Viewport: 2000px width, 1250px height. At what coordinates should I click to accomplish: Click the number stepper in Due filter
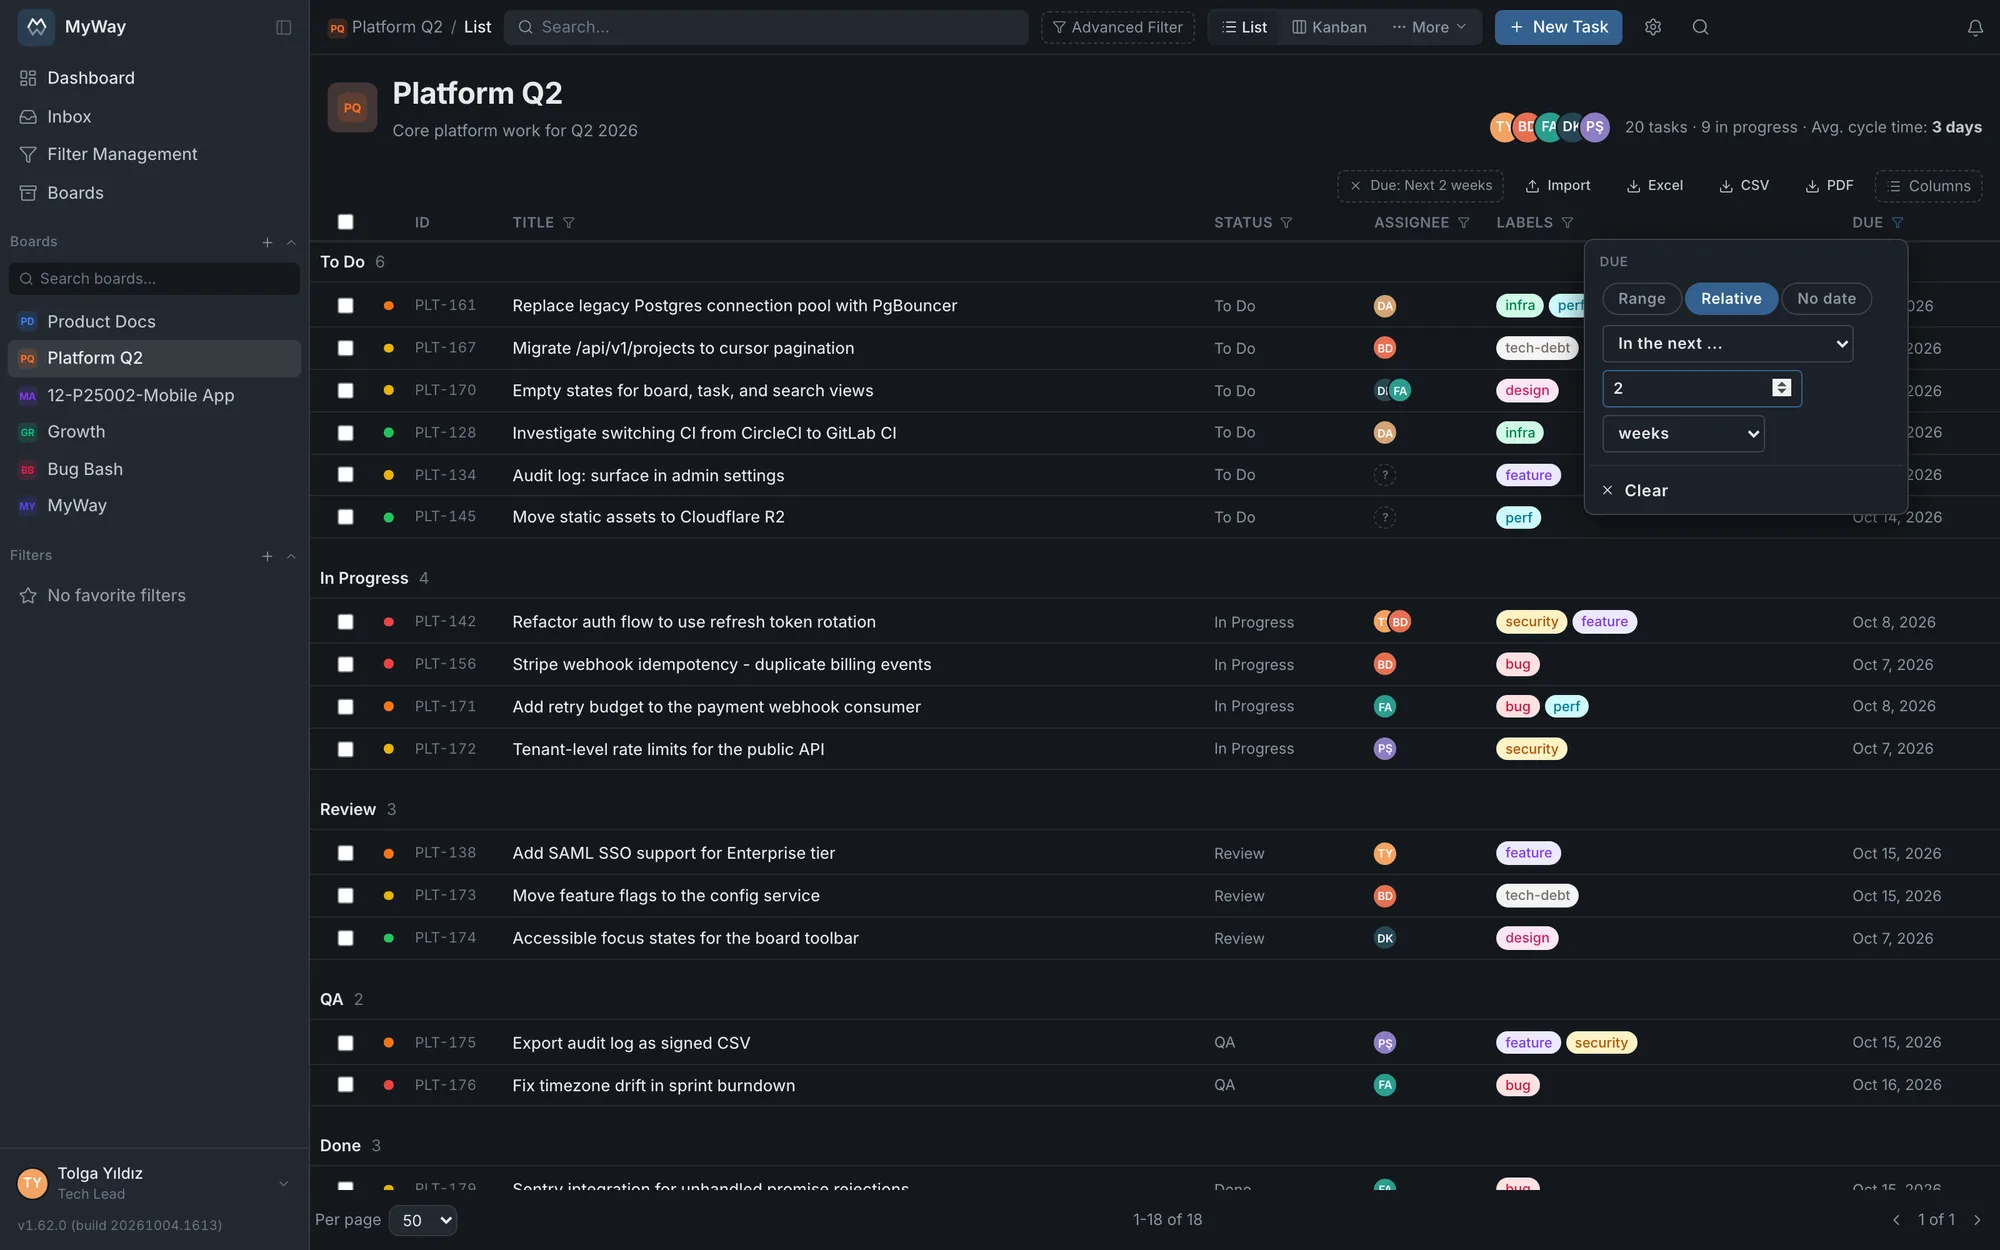(1782, 388)
